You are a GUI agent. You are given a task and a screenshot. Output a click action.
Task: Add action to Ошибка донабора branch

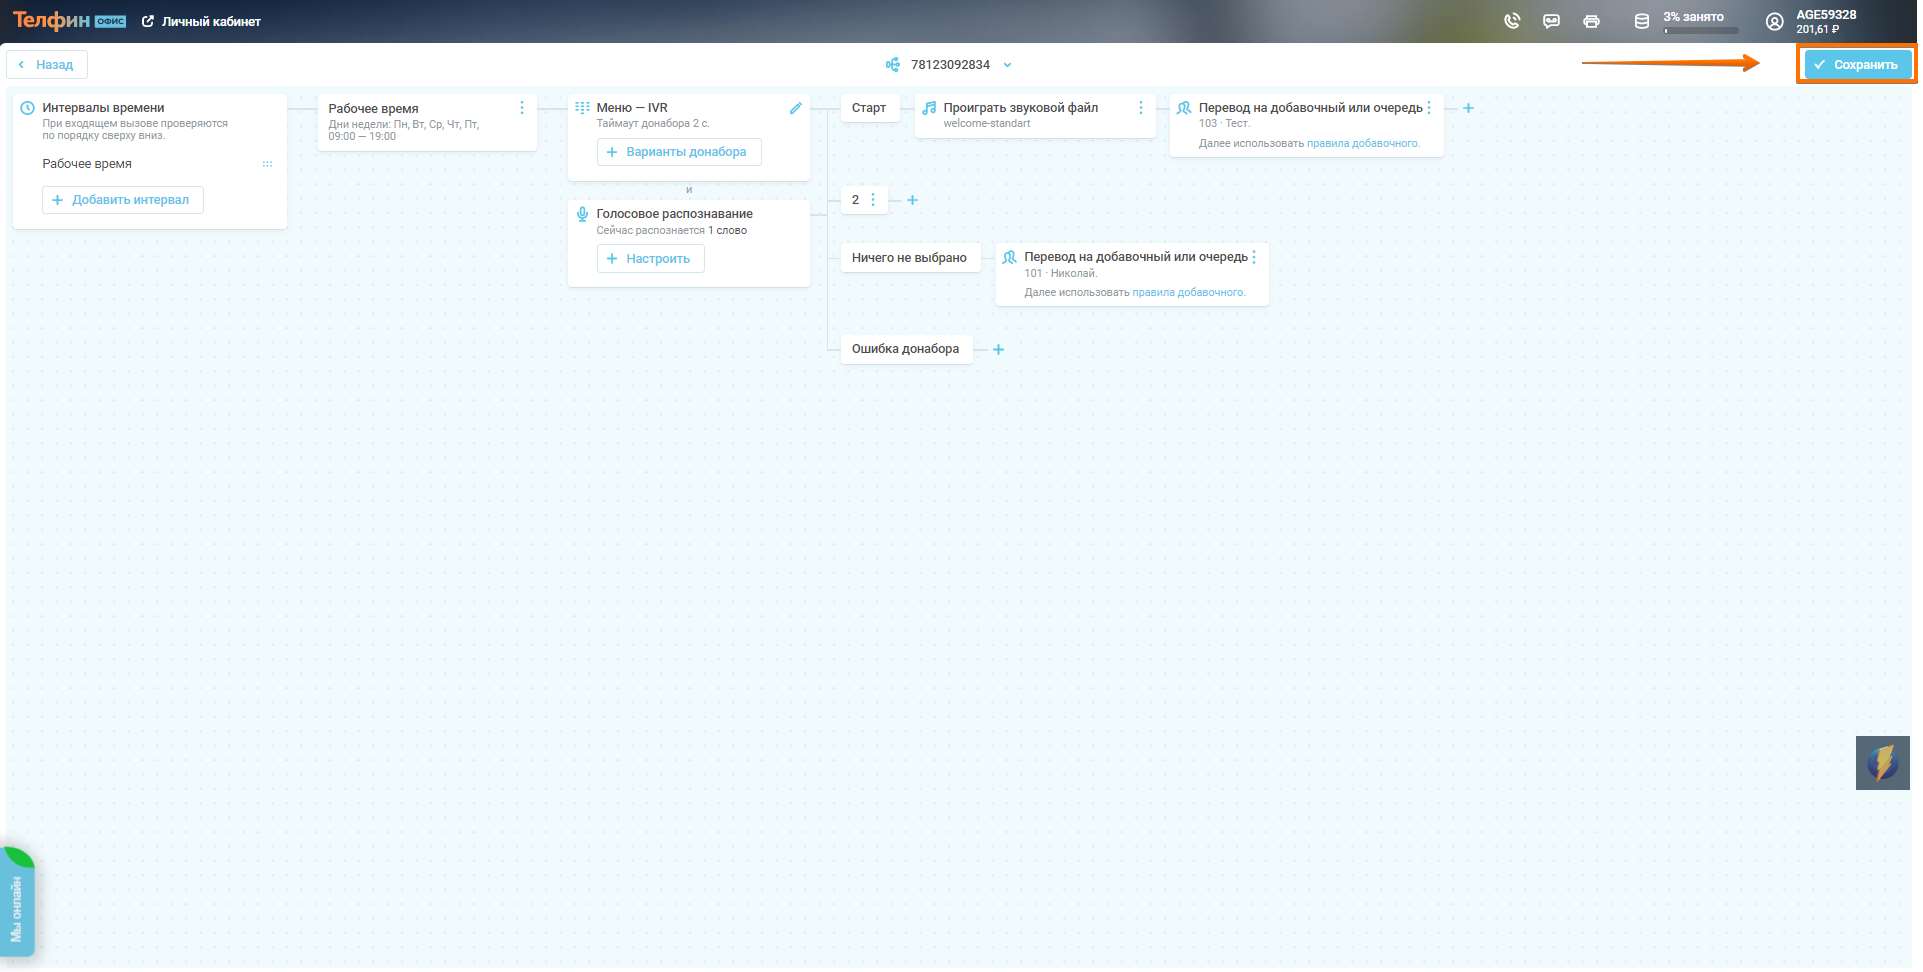[x=998, y=350]
